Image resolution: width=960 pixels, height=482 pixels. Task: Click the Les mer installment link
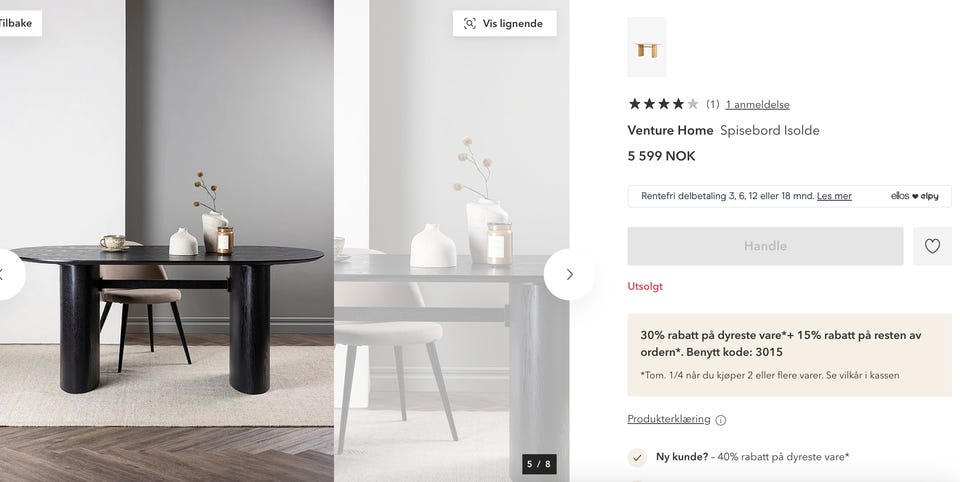[x=834, y=196]
